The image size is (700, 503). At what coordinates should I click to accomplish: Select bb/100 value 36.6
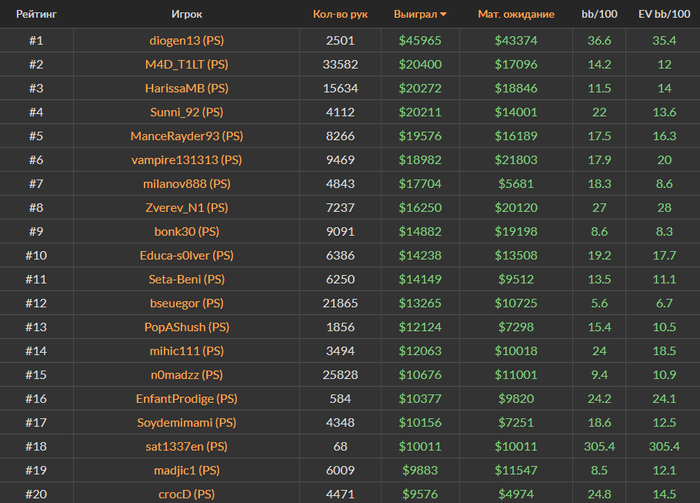(x=599, y=41)
